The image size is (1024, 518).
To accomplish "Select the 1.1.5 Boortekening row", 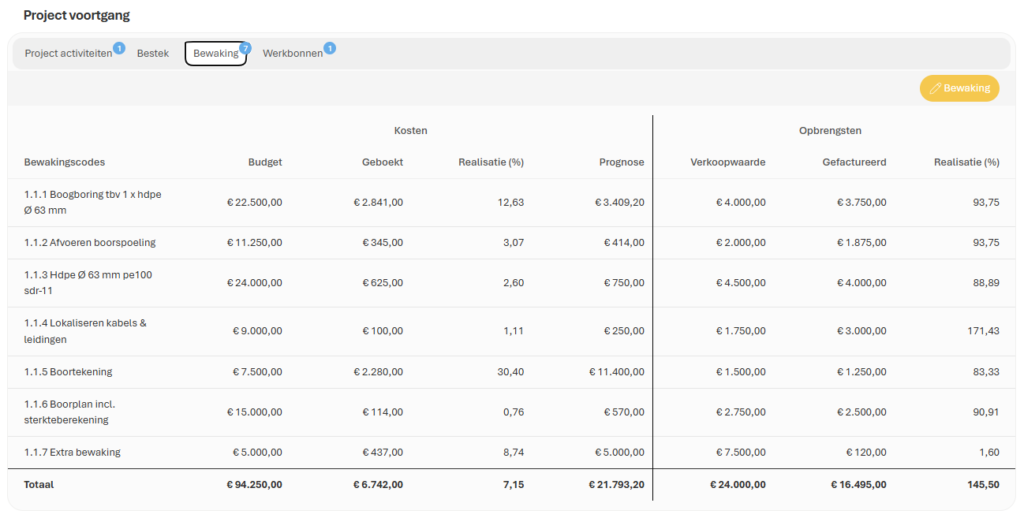I will (x=512, y=372).
